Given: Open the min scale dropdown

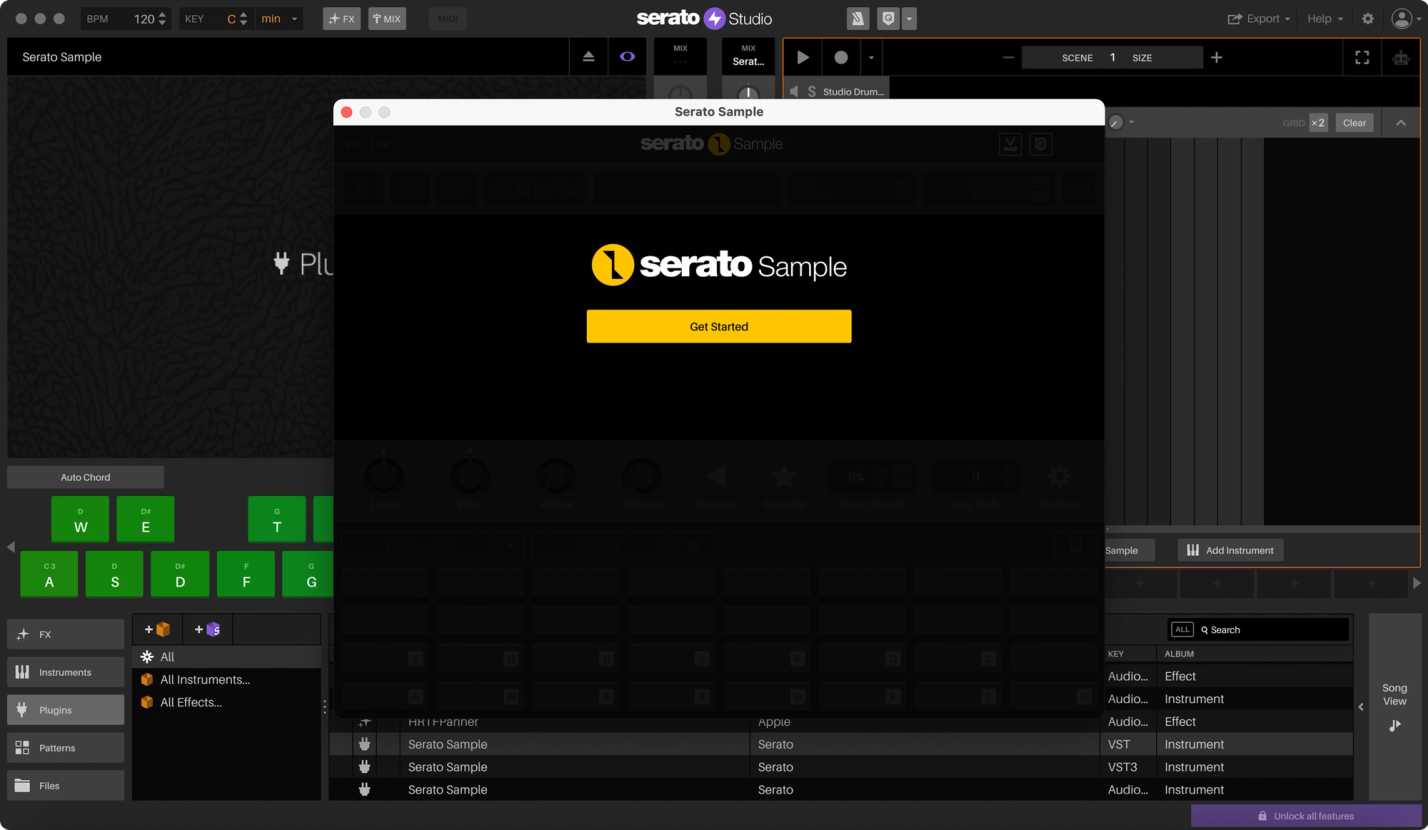Looking at the screenshot, I should point(278,18).
